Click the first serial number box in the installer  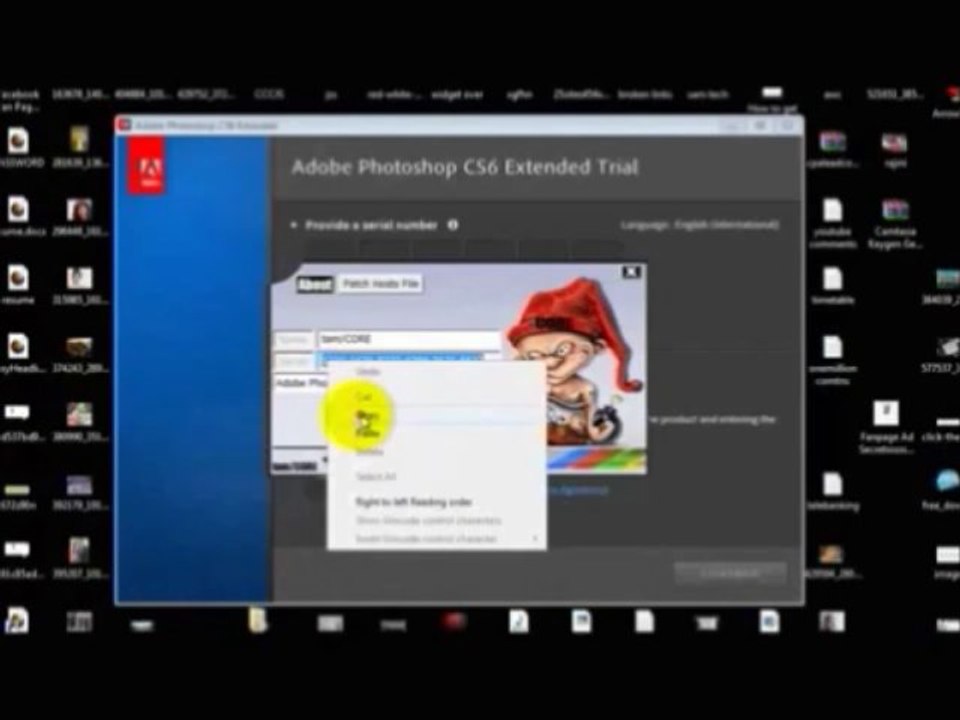tap(330, 250)
